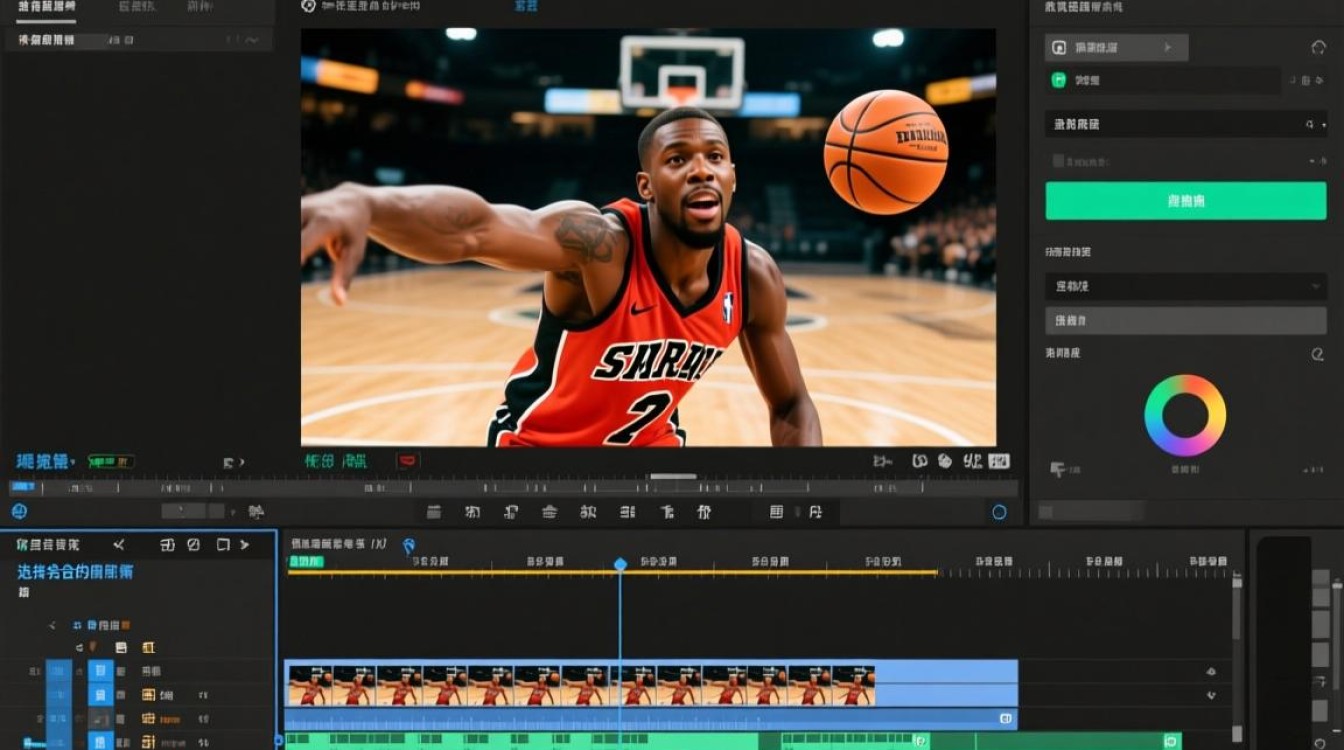Select the highlighted top row with play arrow
This screenshot has height=750, width=1344.
tap(1116, 48)
